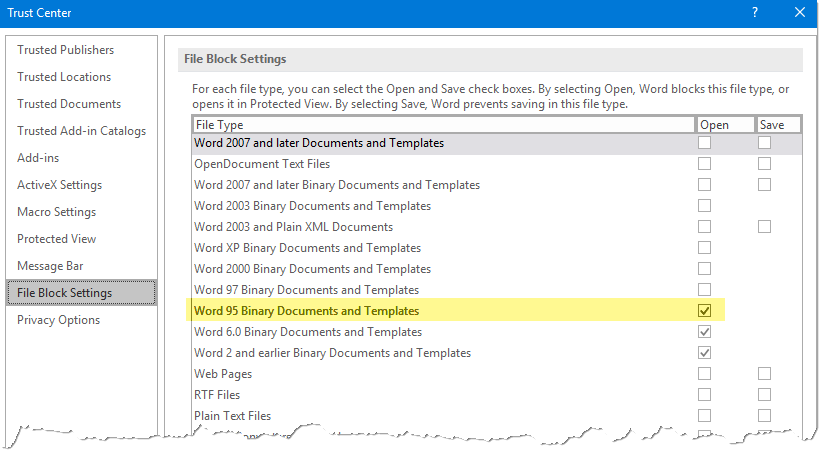Check Open for Word 2000 Binary Documents
Viewport: 821px width, 467px height.
(x=704, y=269)
